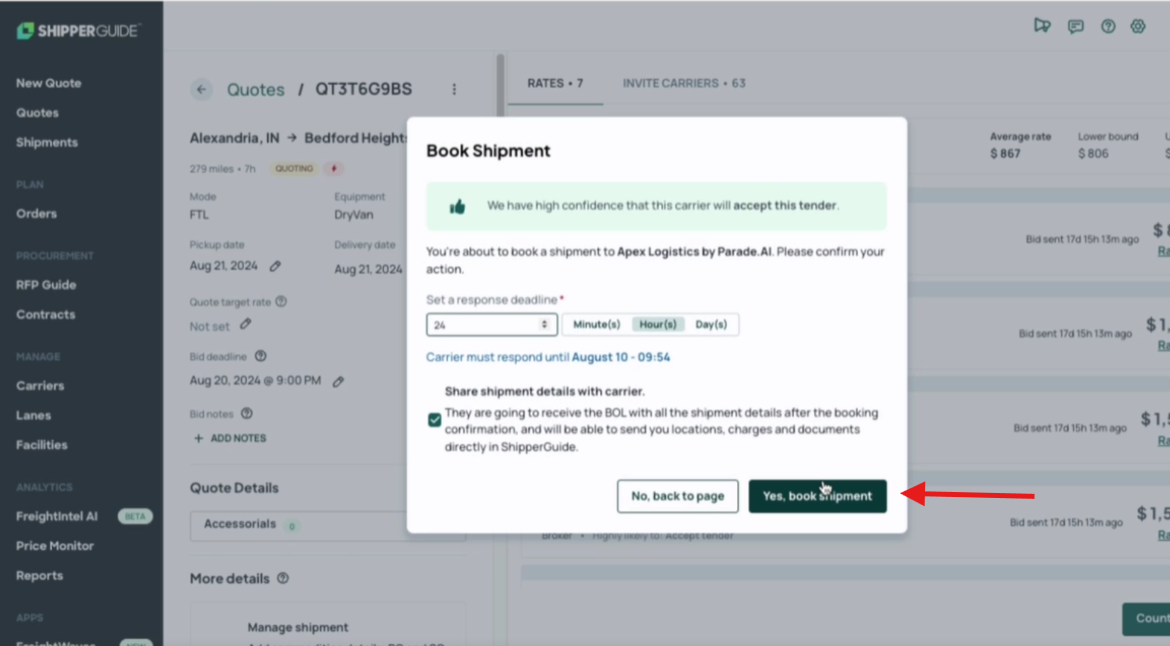The image size is (1170, 646).
Task: Show help for Bid notes
Action: point(247,414)
